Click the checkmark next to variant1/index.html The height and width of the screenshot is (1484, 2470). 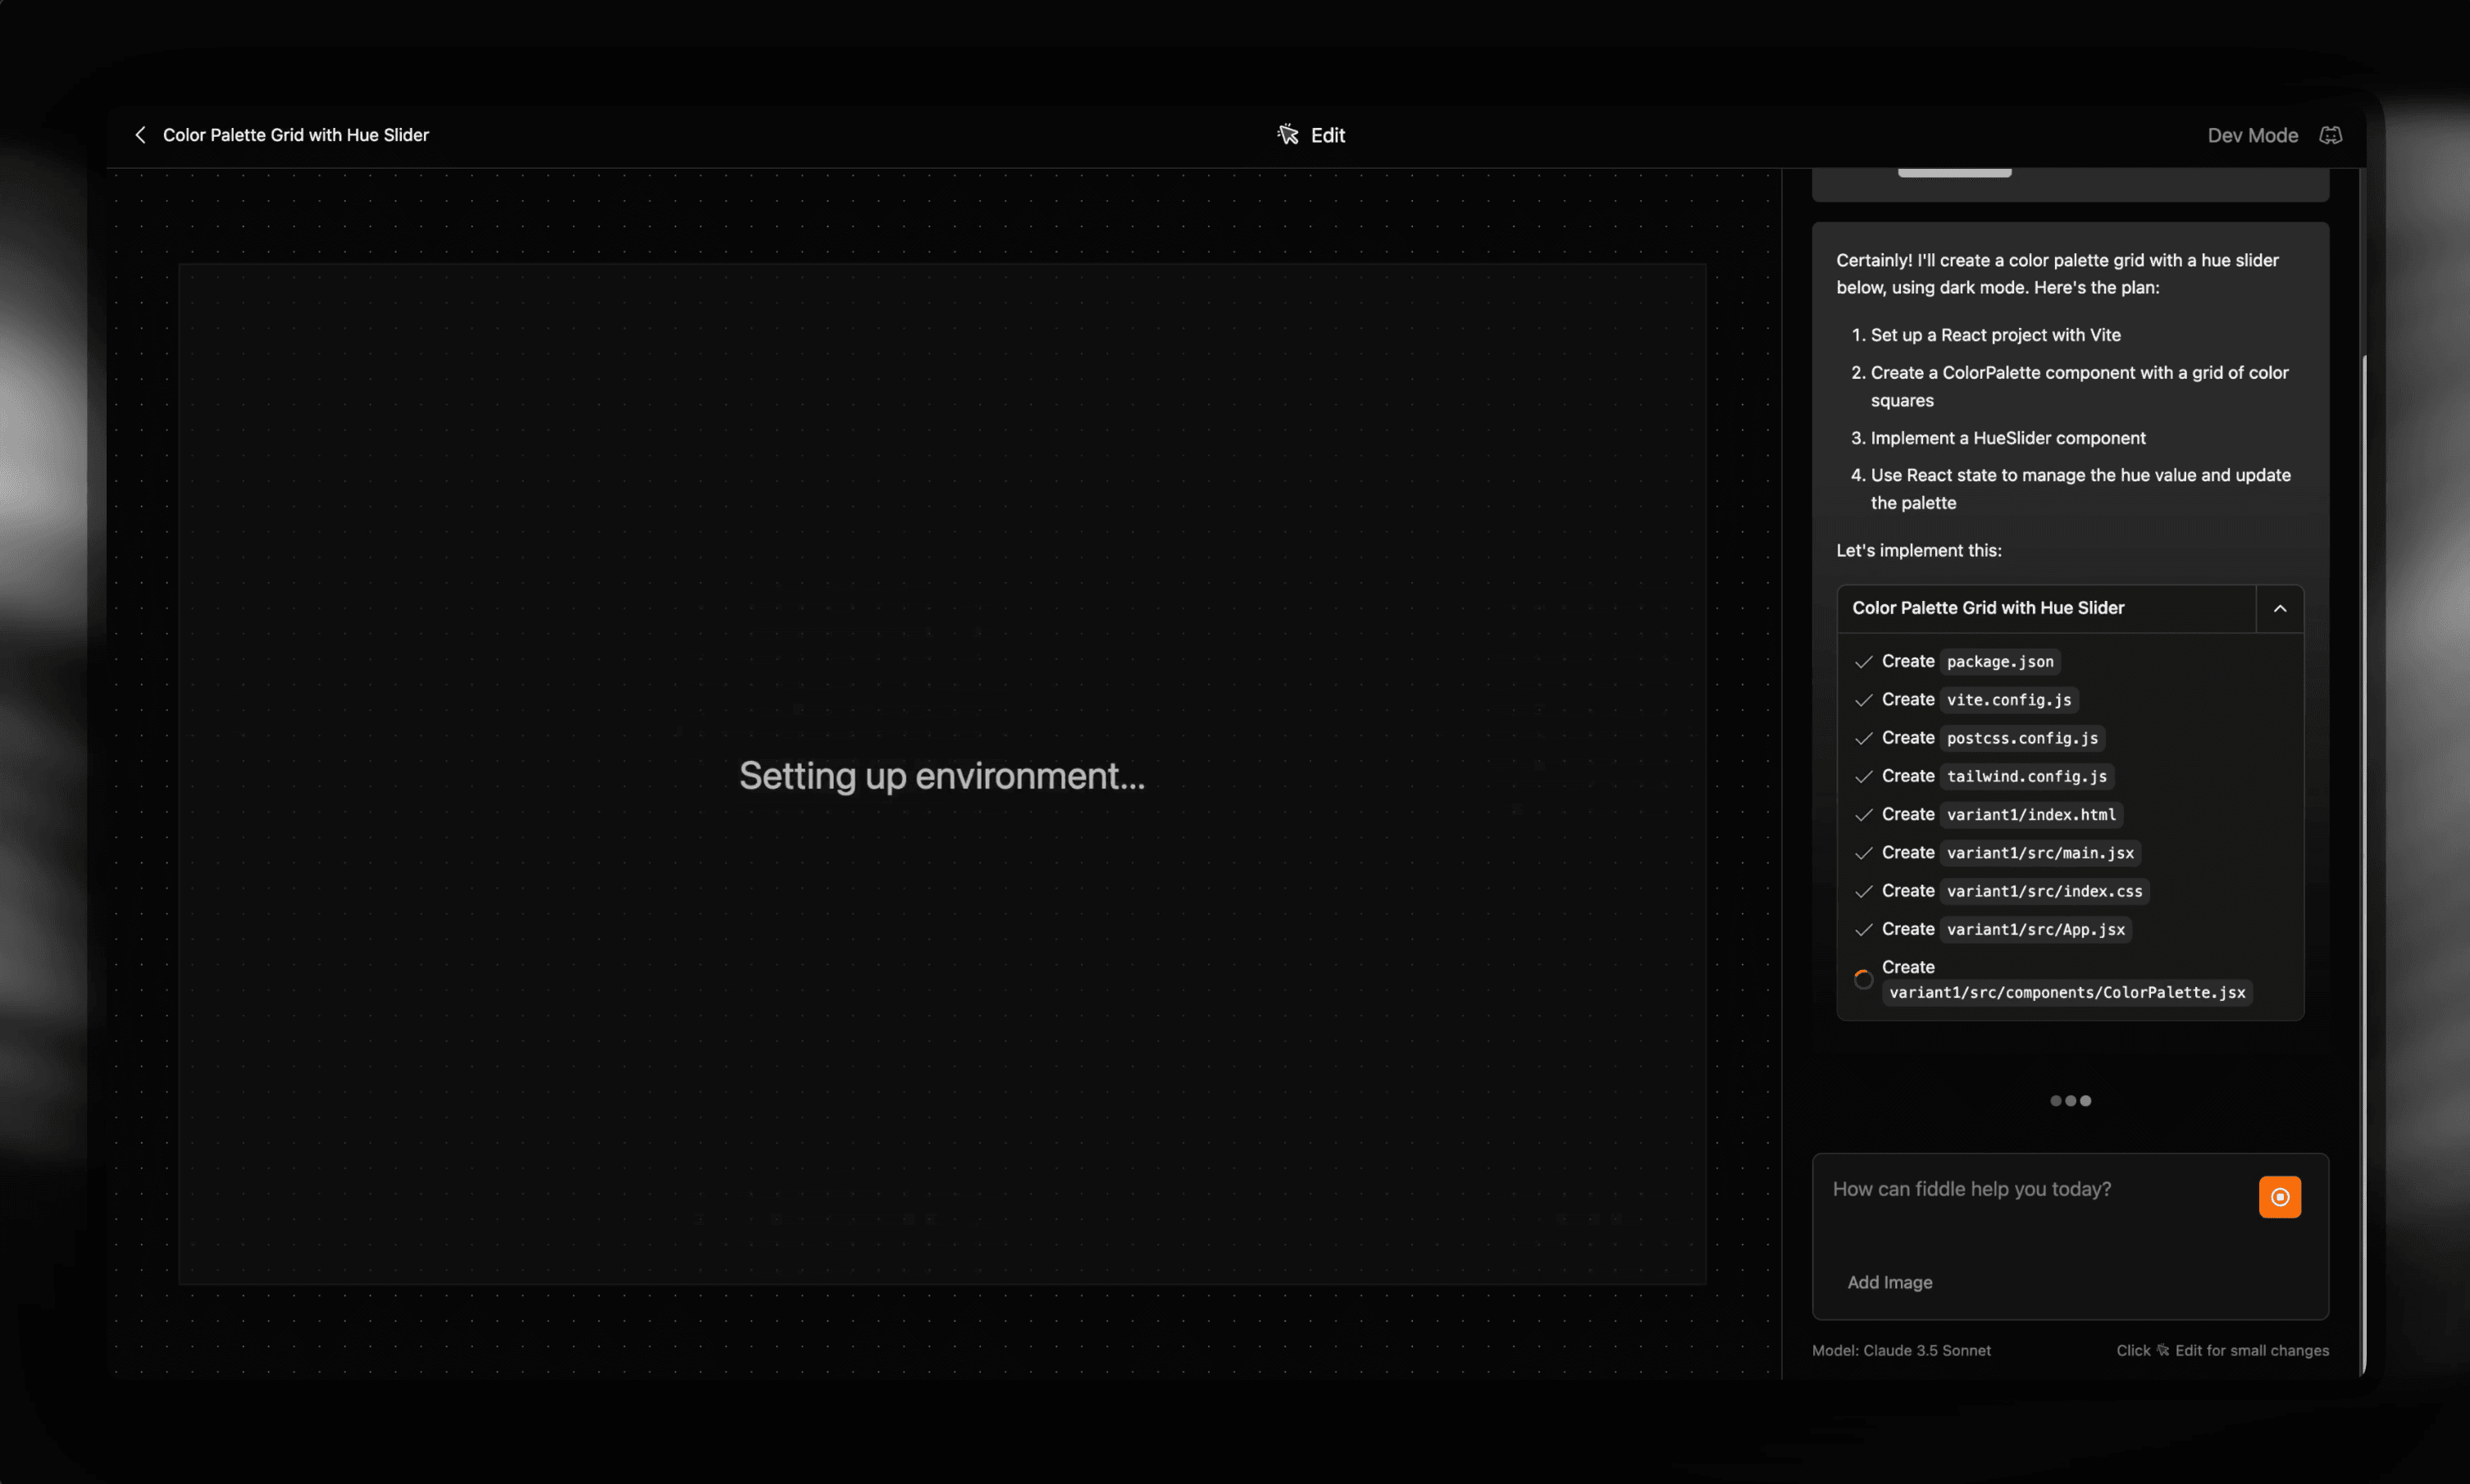point(1862,815)
